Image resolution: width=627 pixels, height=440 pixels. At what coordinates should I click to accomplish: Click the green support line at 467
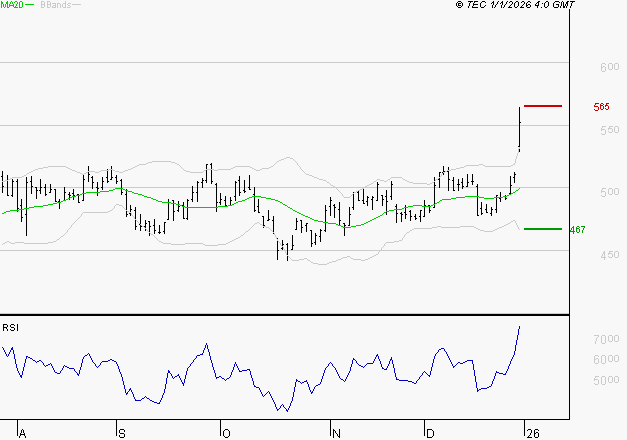[x=543, y=229]
